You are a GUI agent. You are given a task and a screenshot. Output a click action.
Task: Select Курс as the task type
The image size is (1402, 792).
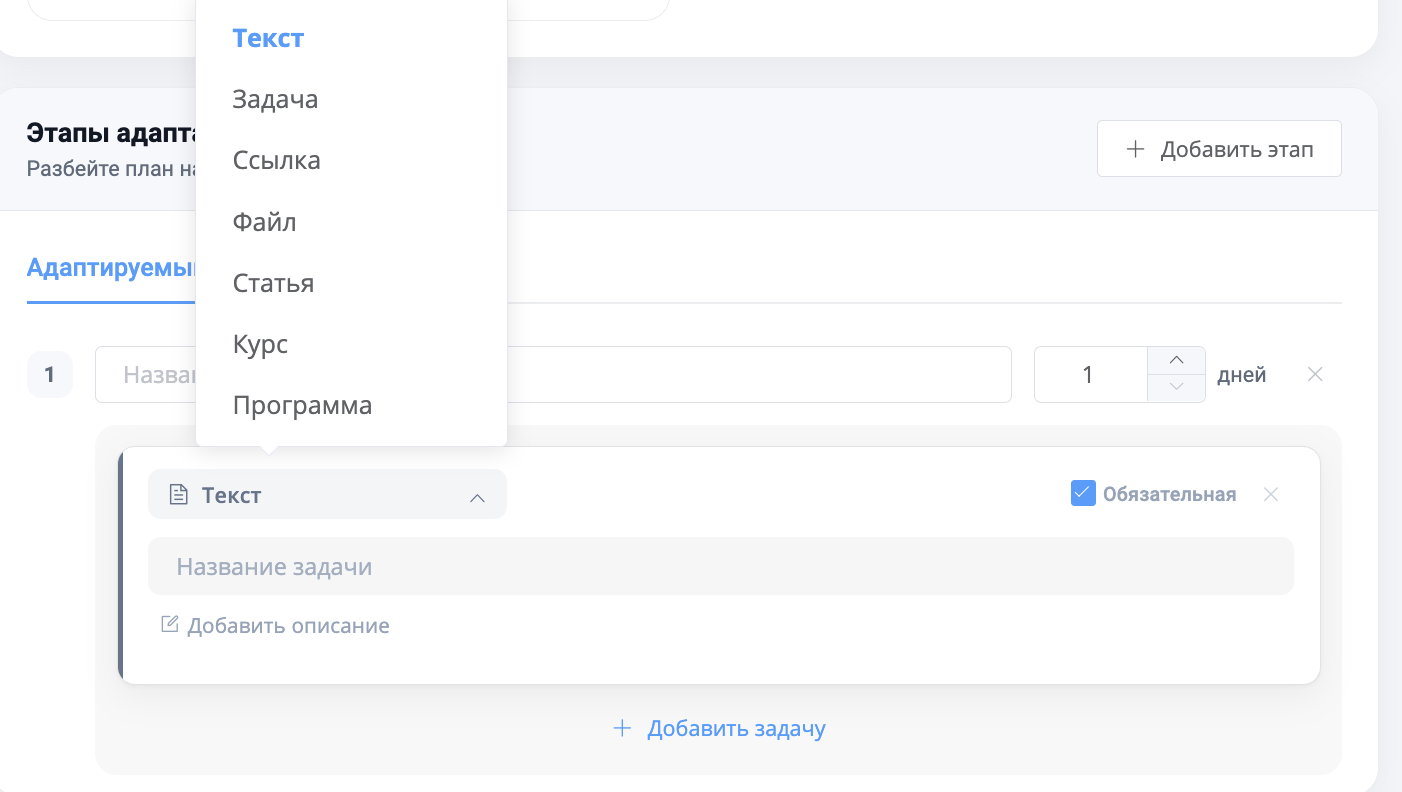click(x=259, y=344)
